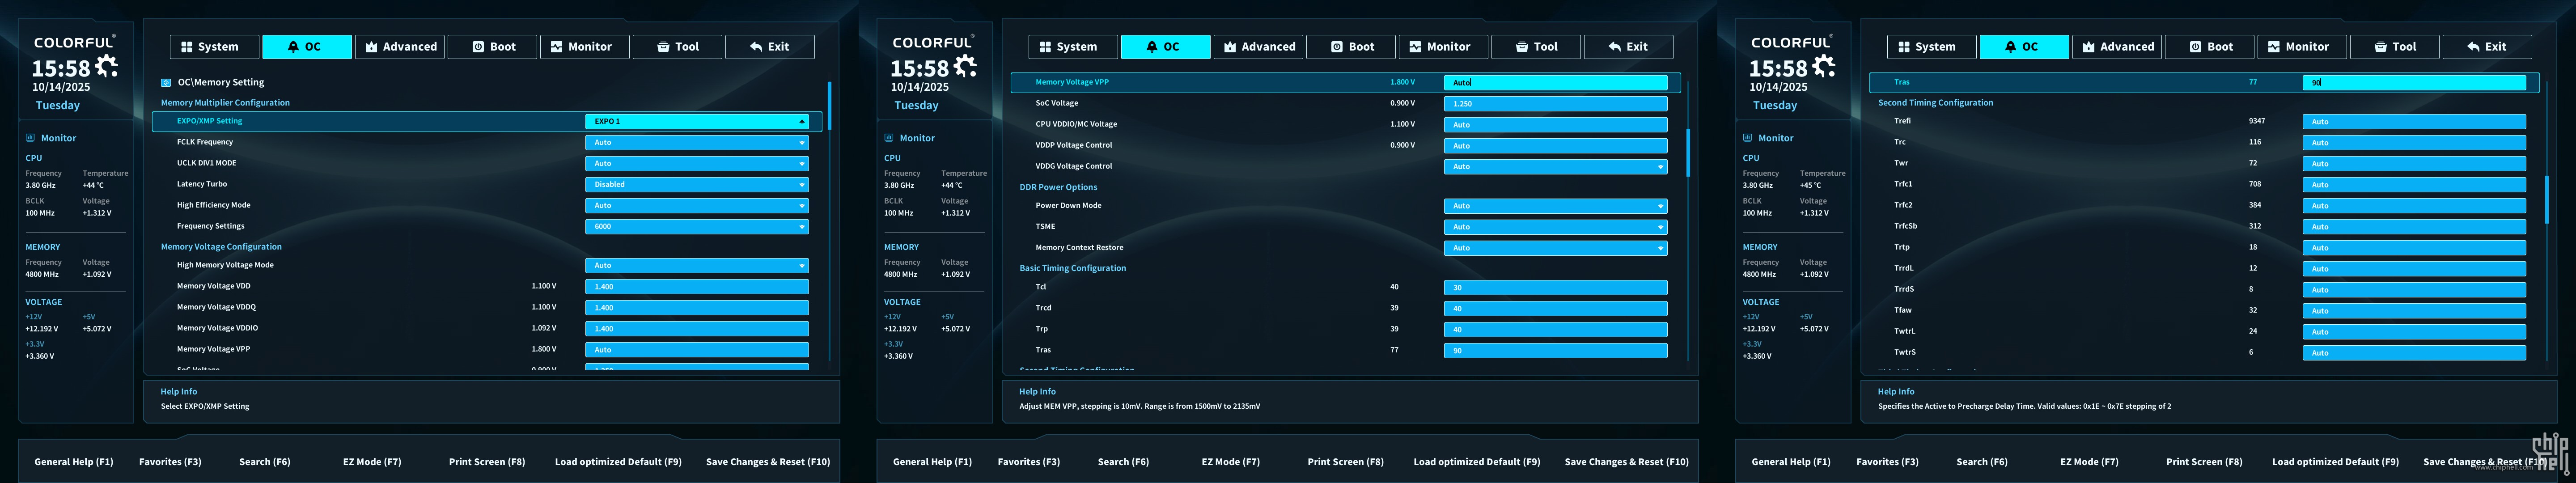The width and height of the screenshot is (2576, 483).
Task: Click Tool tab icon in the Trefi timings window
Action: click(x=2380, y=47)
